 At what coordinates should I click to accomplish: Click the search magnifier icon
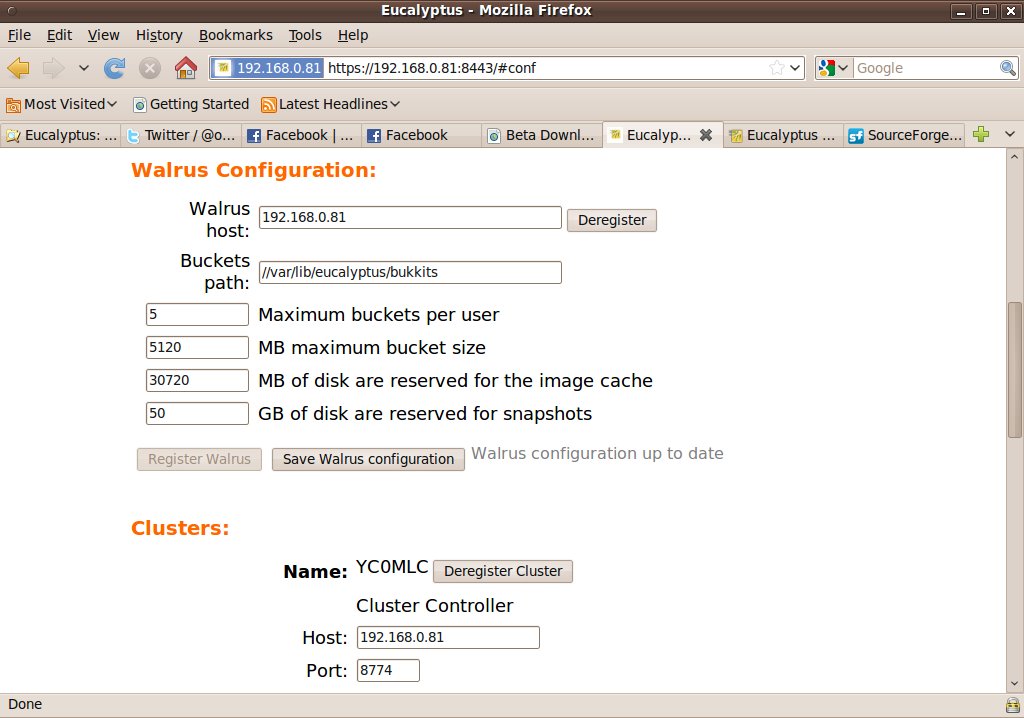pos(1008,68)
